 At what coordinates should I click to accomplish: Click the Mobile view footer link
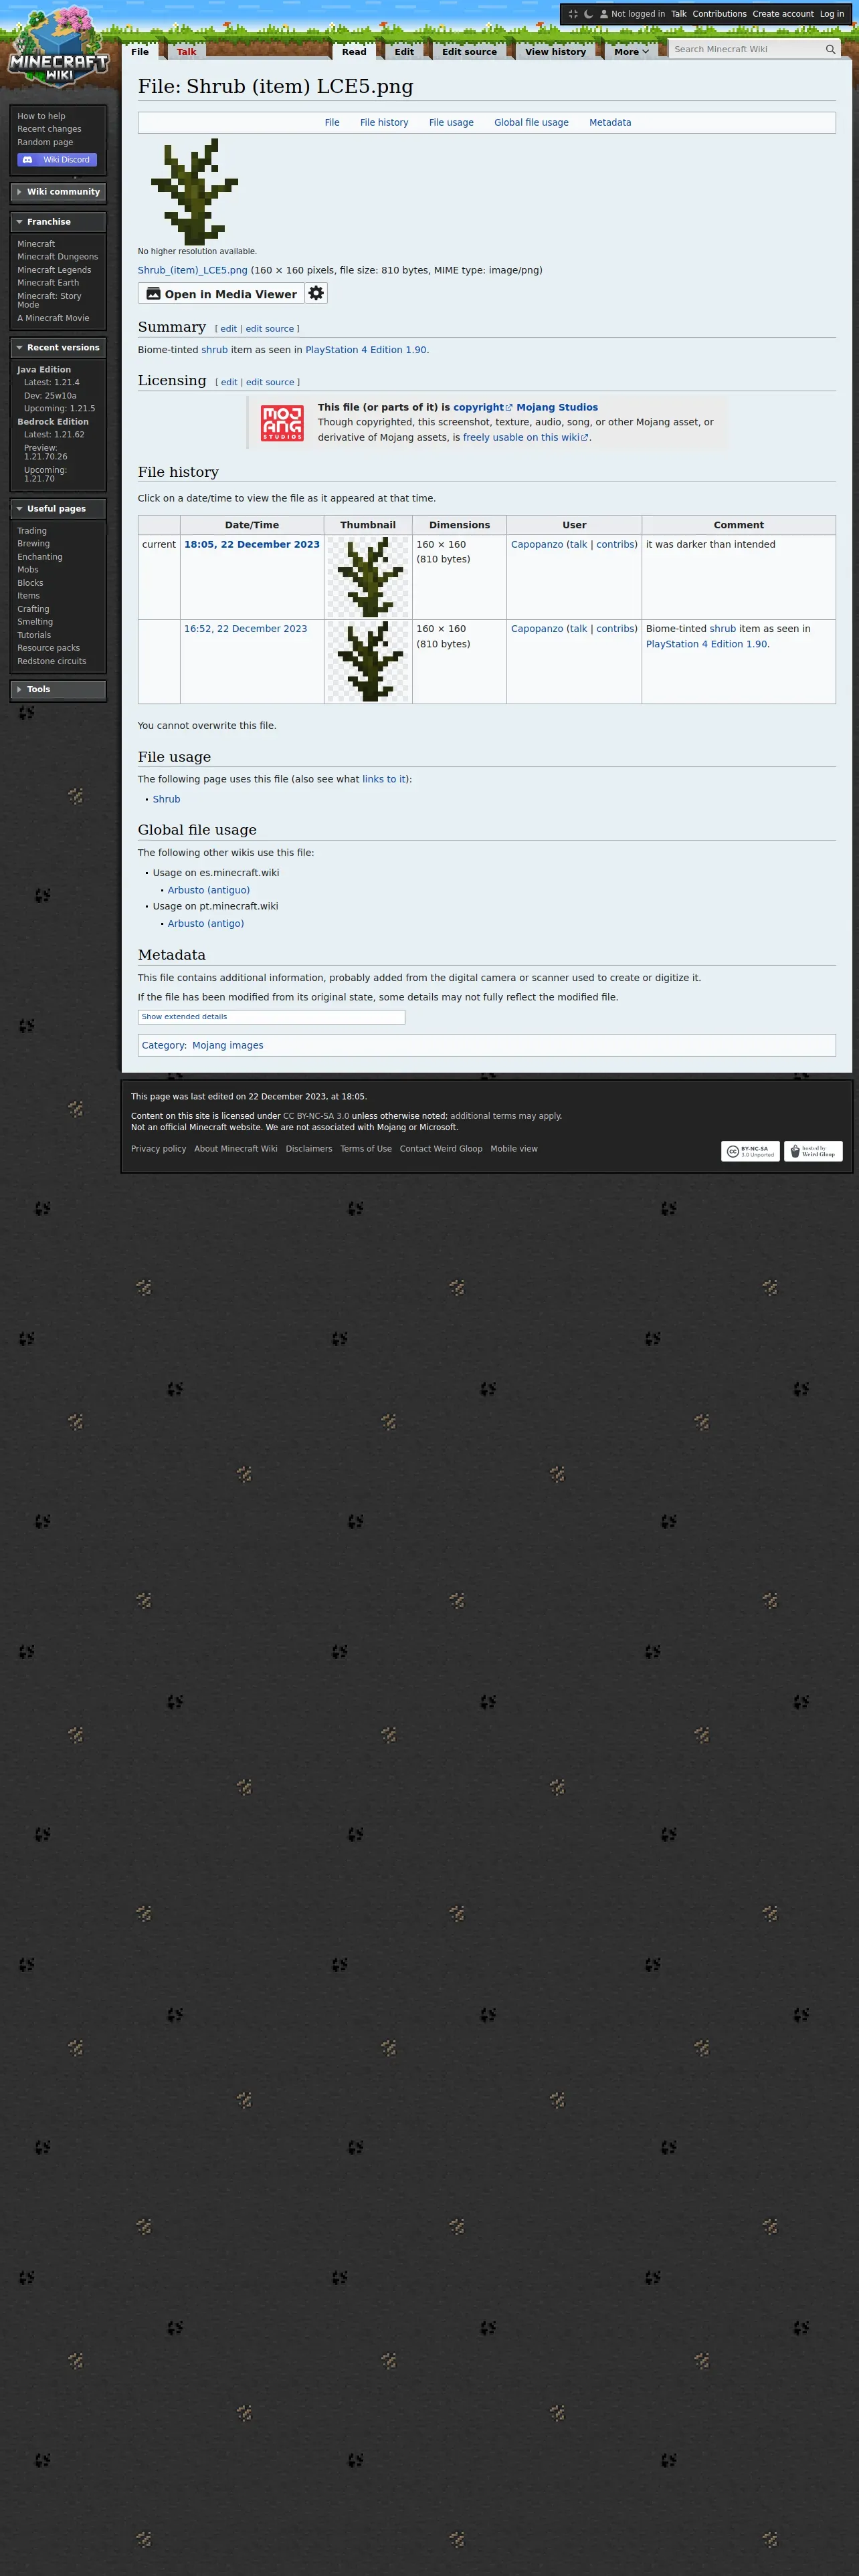tap(514, 1149)
